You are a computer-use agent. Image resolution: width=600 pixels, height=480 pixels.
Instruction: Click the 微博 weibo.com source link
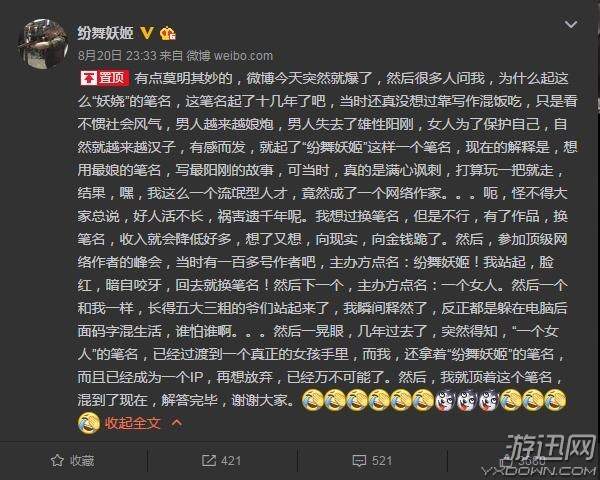[x=230, y=56]
